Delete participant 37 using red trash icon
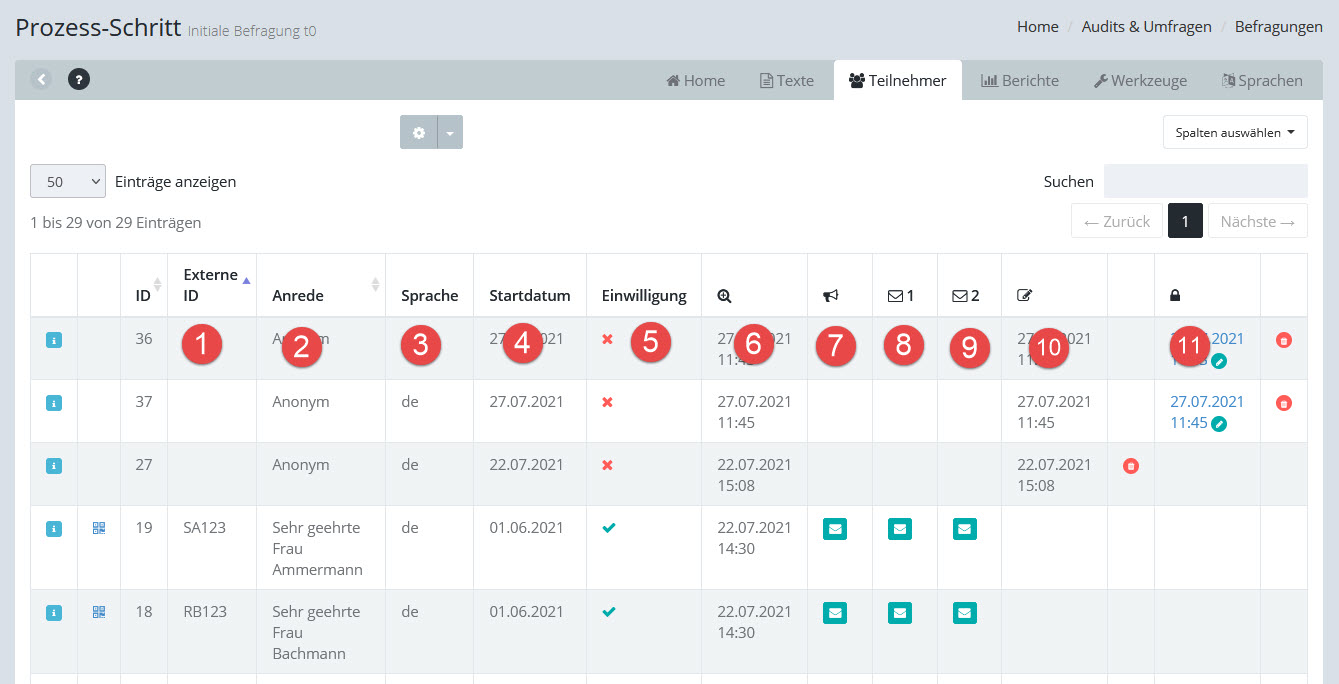 1284,403
